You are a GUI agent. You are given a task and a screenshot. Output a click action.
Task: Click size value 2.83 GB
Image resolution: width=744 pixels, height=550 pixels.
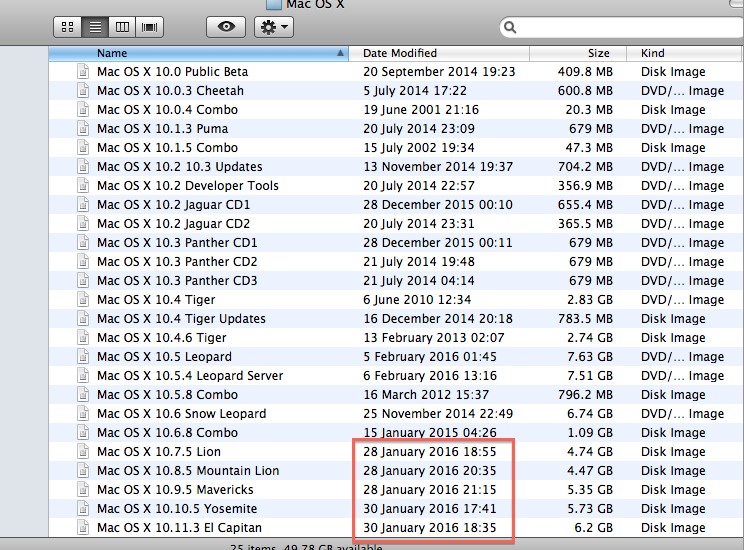tap(590, 299)
